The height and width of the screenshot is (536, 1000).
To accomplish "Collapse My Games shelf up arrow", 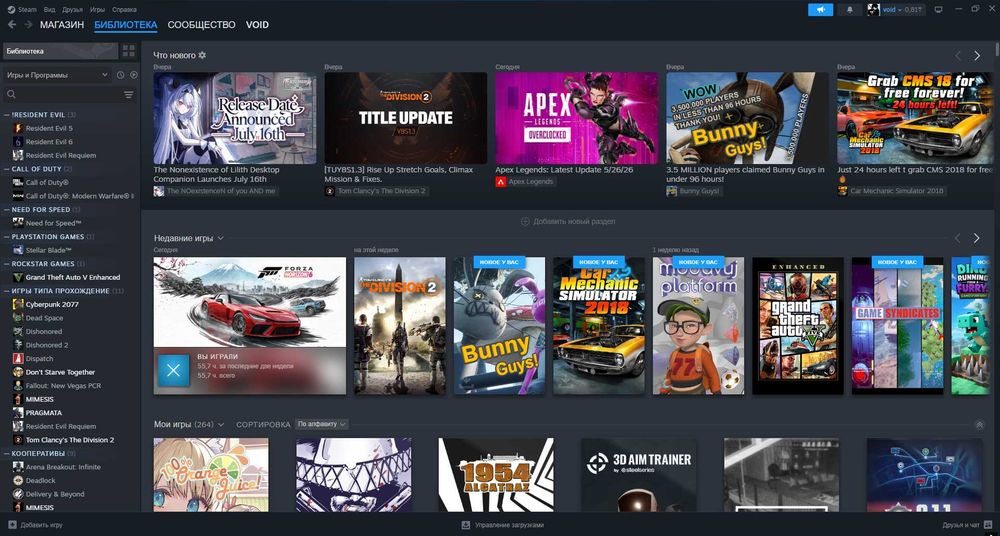I will coord(979,425).
